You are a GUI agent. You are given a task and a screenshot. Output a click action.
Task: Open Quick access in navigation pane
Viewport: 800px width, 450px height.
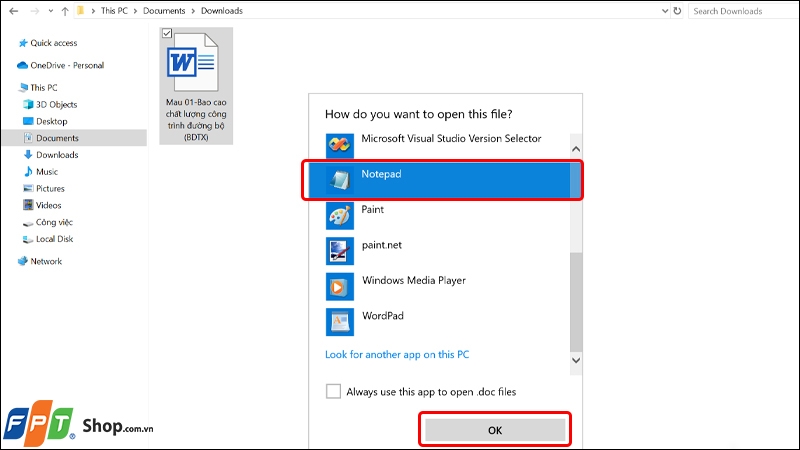(x=54, y=43)
